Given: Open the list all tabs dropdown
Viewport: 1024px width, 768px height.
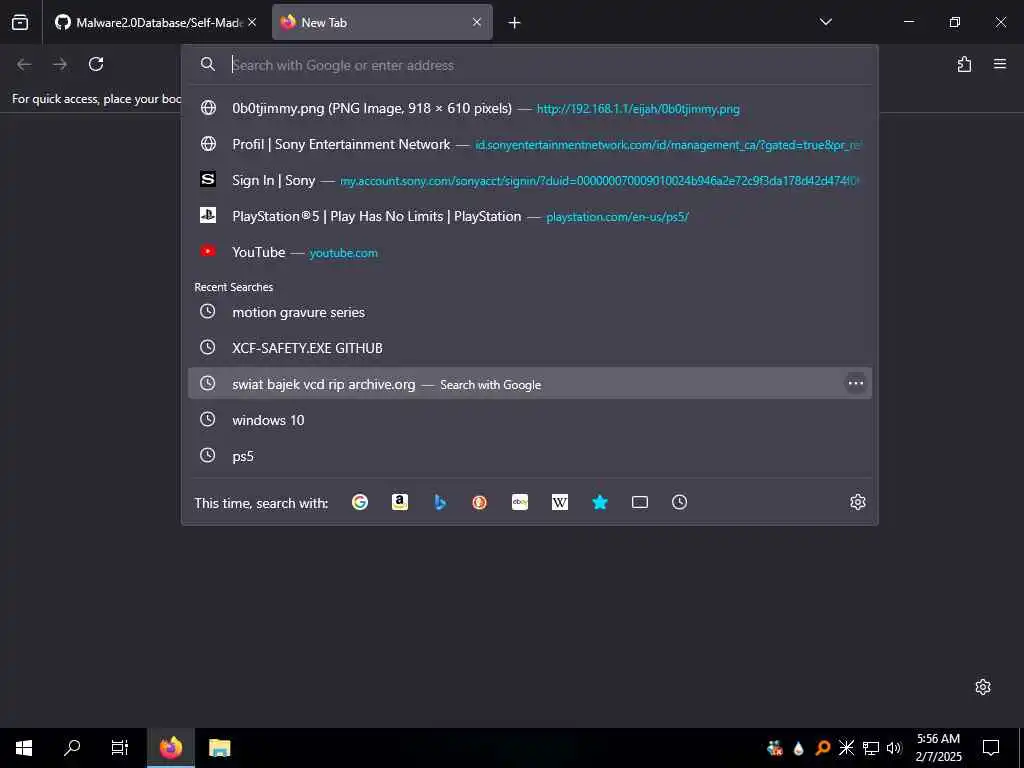Looking at the screenshot, I should tap(825, 22).
